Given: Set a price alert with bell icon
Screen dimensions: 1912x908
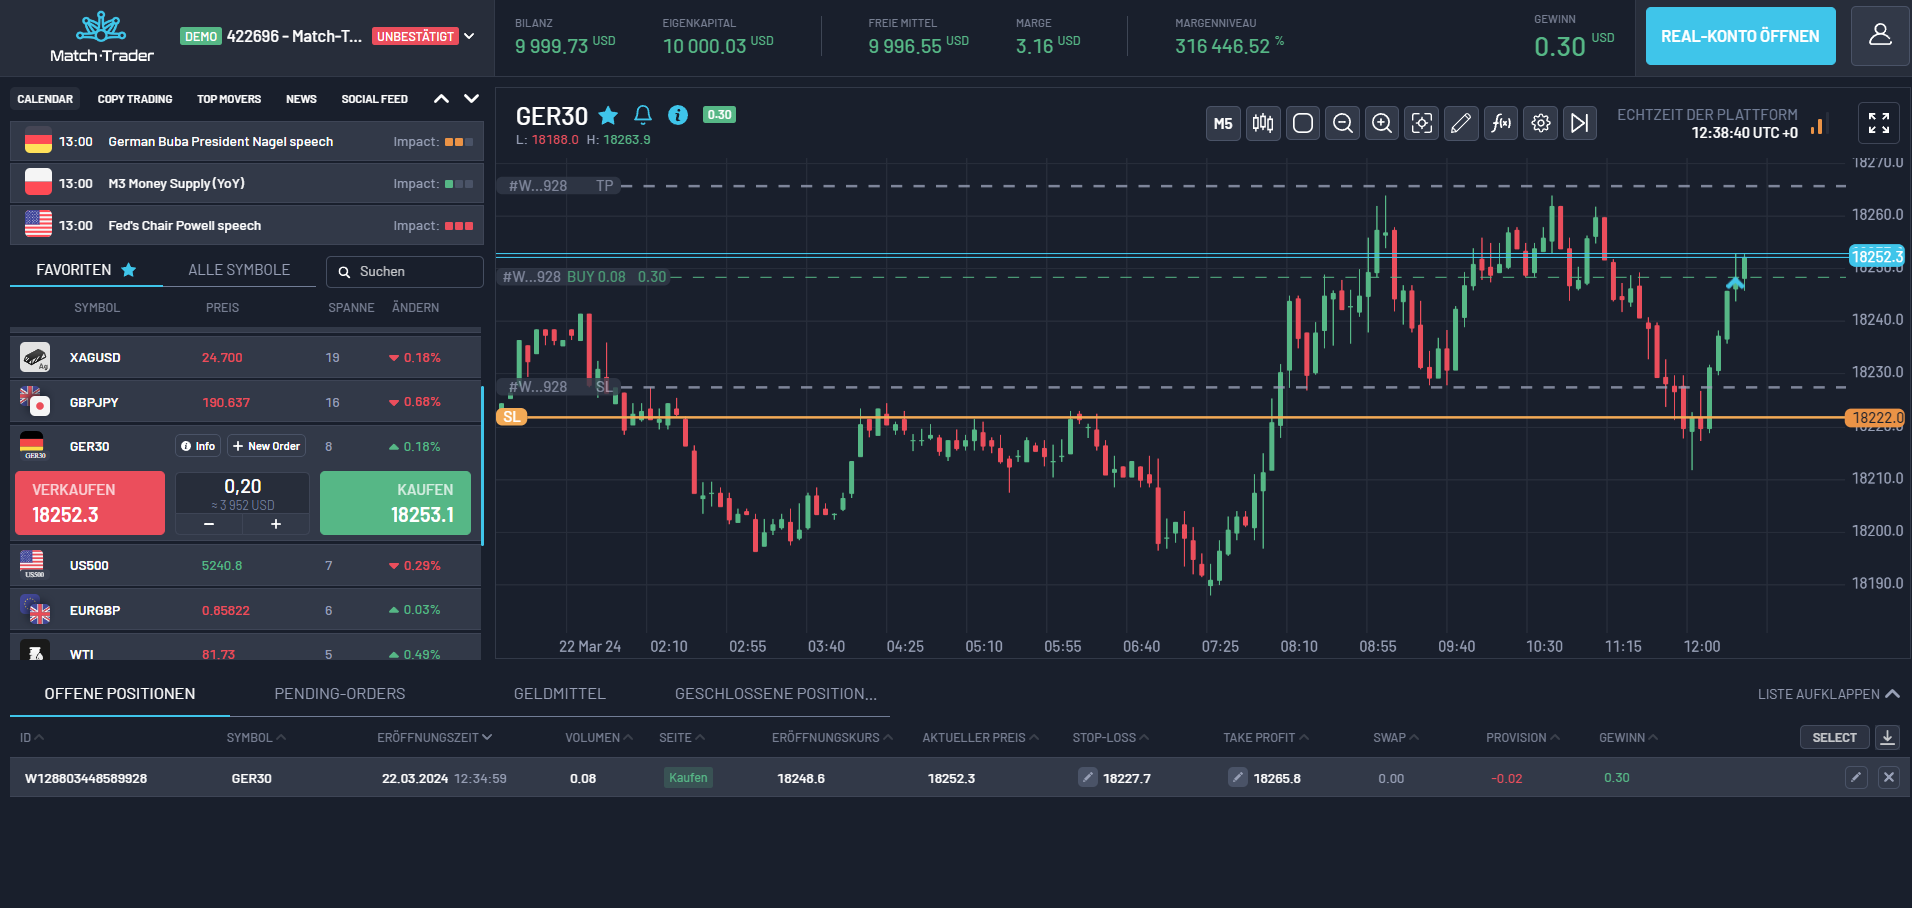Looking at the screenshot, I should coord(643,115).
